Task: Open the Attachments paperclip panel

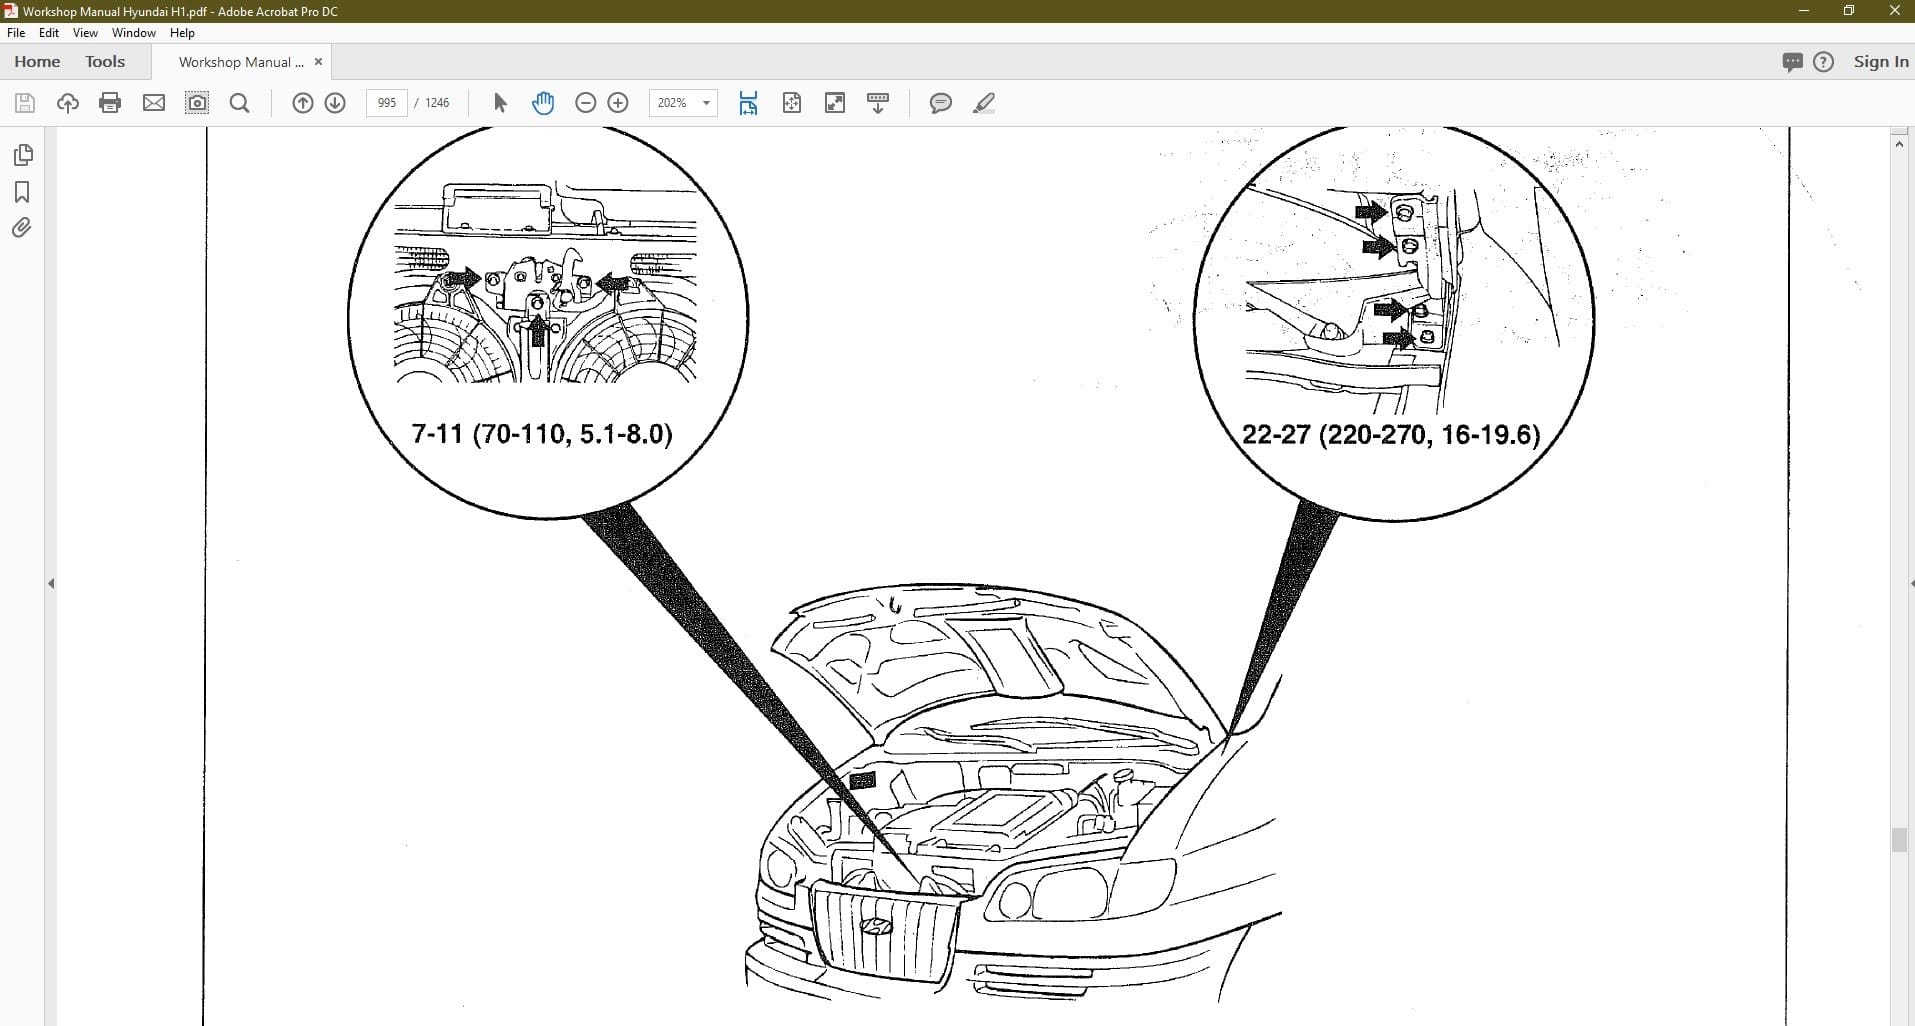Action: tap(22, 228)
